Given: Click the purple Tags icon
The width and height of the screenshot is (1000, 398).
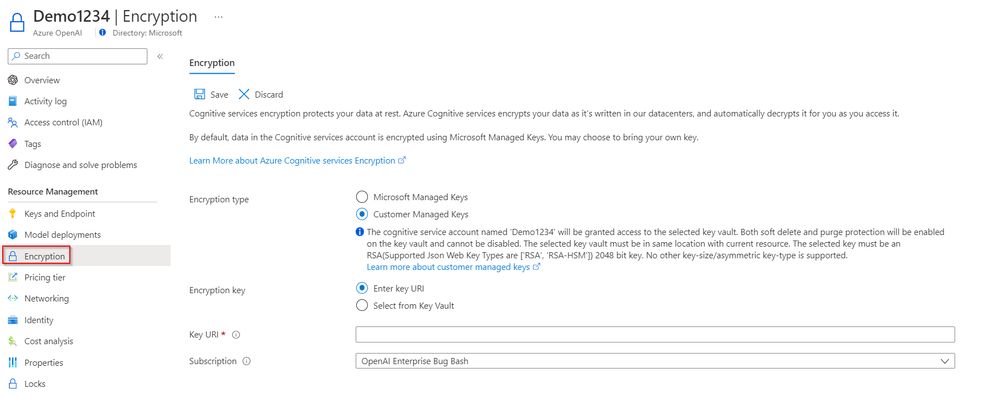Looking at the screenshot, I should (x=13, y=144).
